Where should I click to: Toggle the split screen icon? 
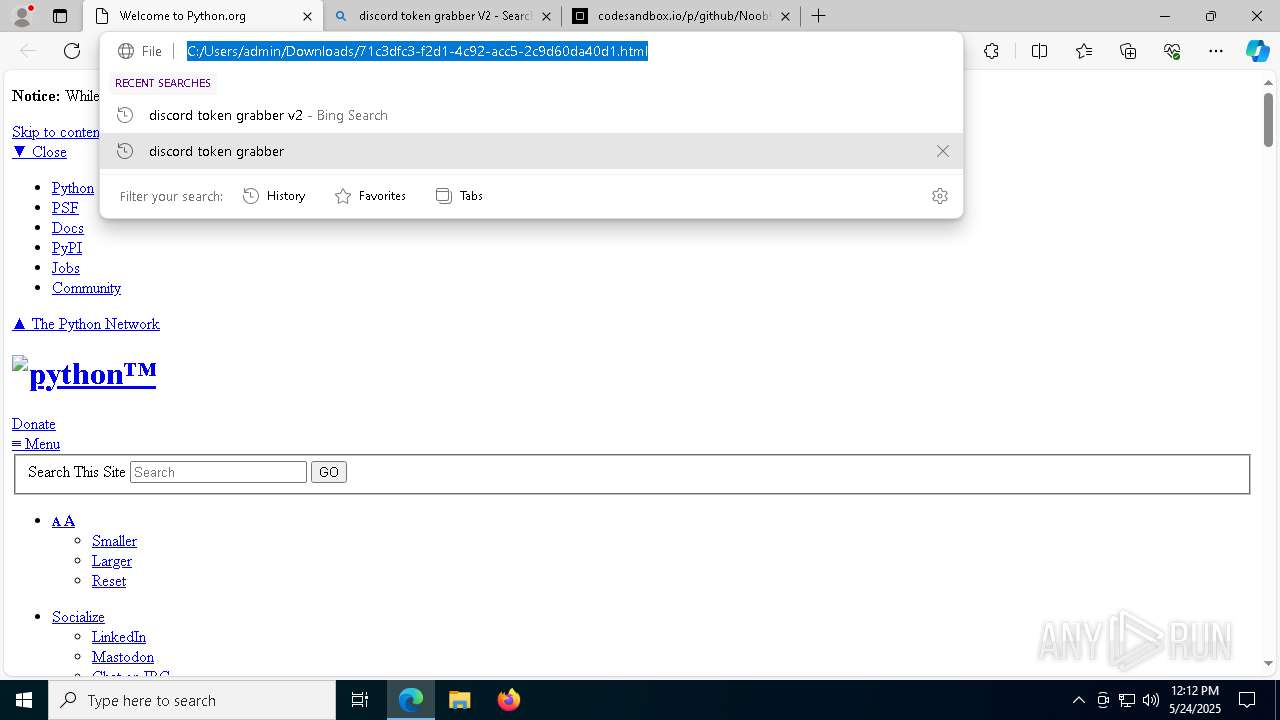coord(1039,51)
